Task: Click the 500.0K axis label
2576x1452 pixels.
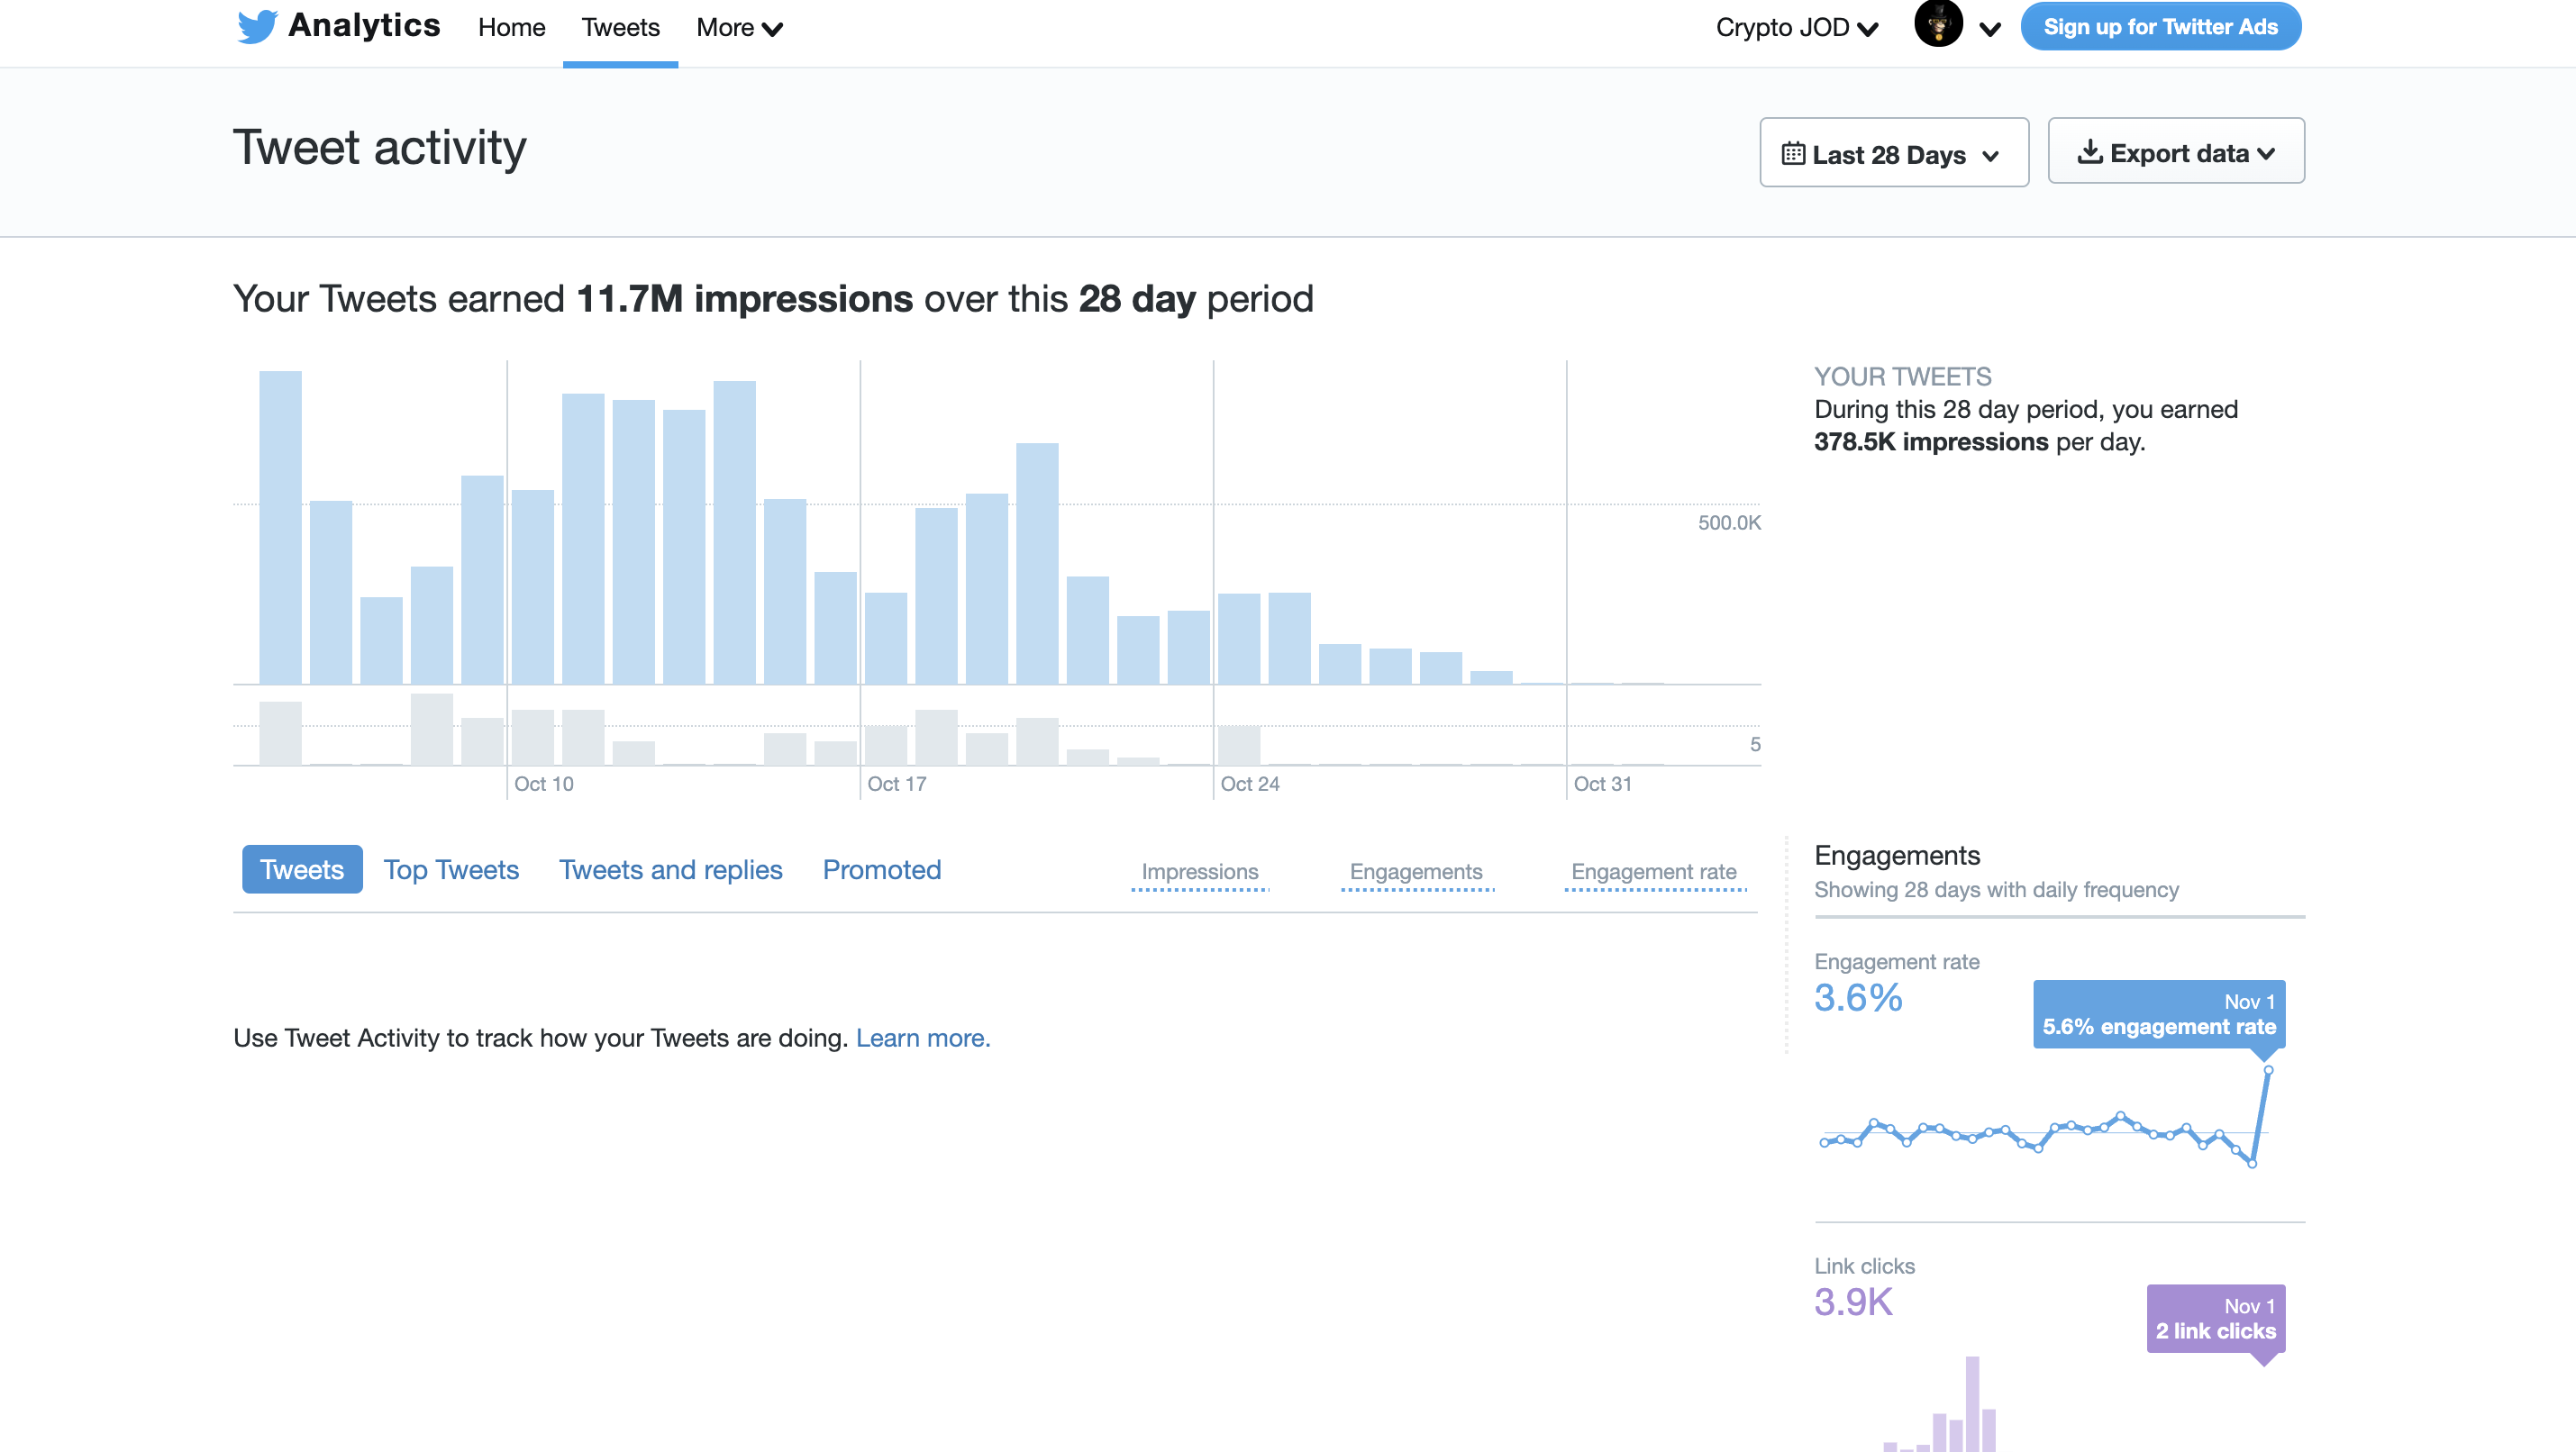Action: pyautogui.click(x=1729, y=523)
